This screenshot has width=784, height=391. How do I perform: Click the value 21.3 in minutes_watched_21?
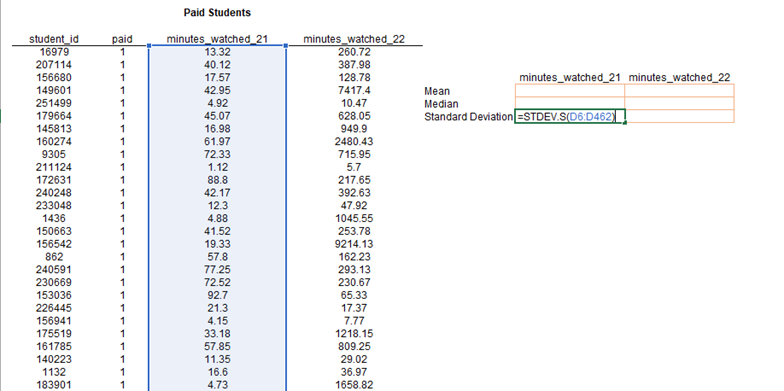click(x=217, y=308)
